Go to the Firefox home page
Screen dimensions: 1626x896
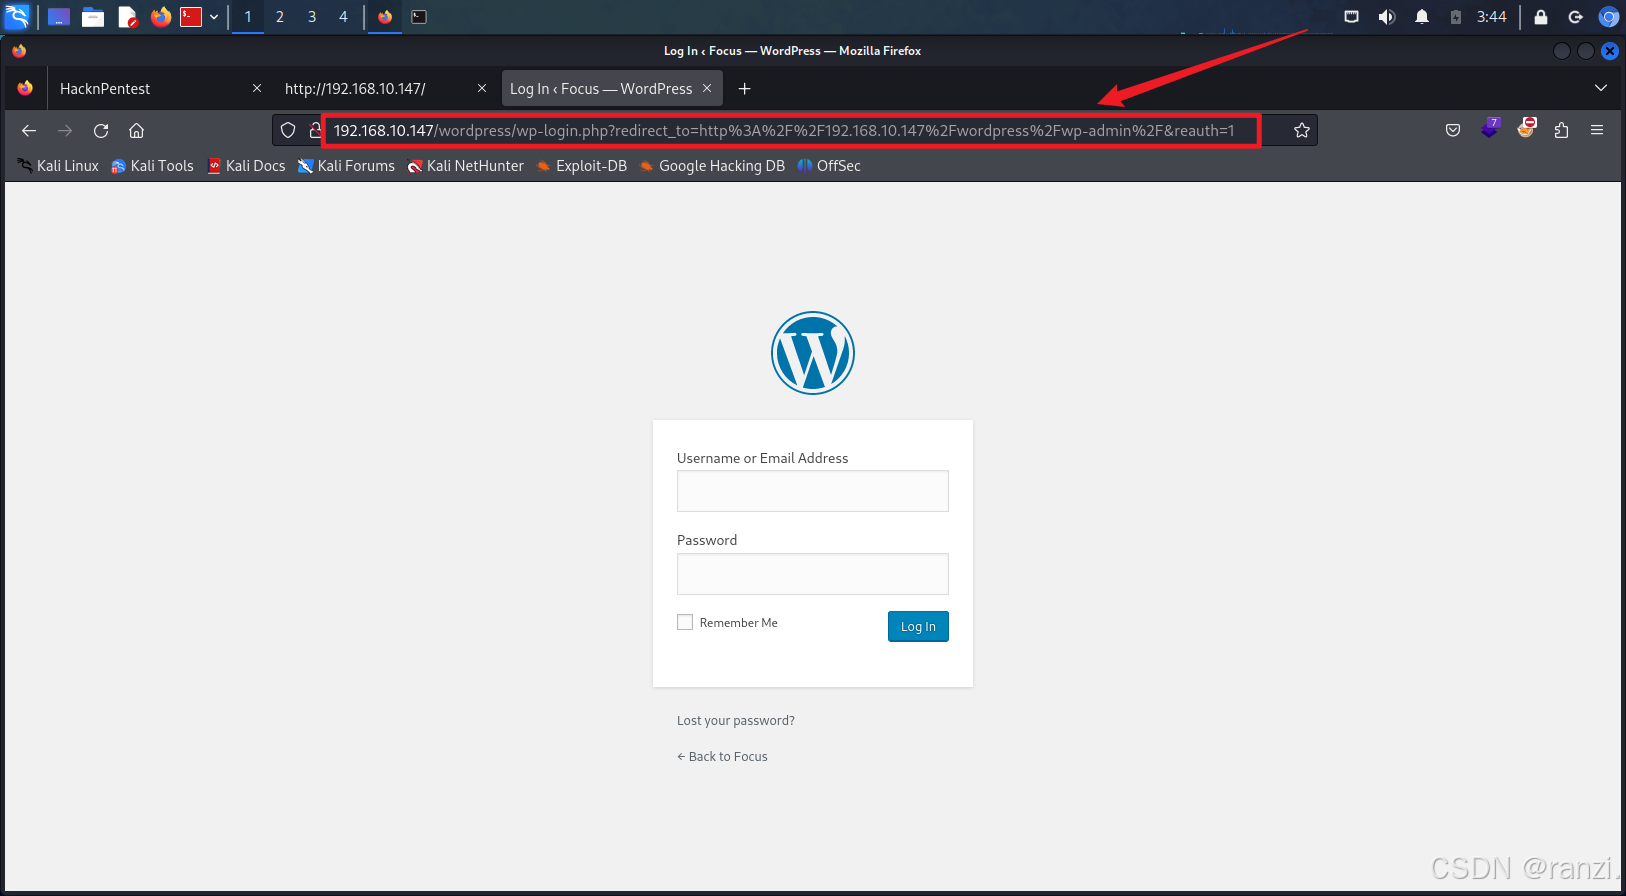coord(137,131)
